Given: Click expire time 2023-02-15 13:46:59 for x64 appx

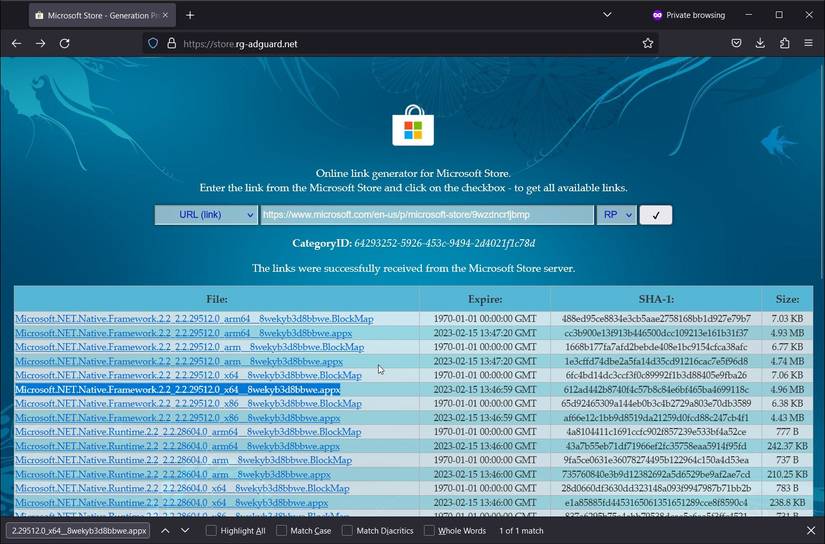Looking at the screenshot, I should 485,389.
